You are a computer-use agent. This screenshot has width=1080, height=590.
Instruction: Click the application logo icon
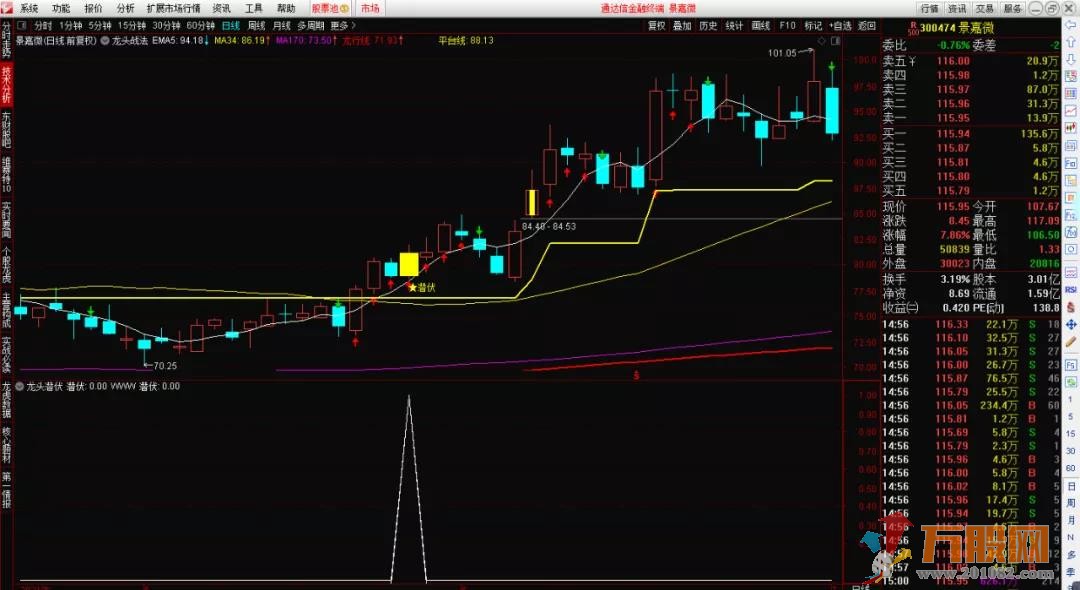tap(8, 8)
